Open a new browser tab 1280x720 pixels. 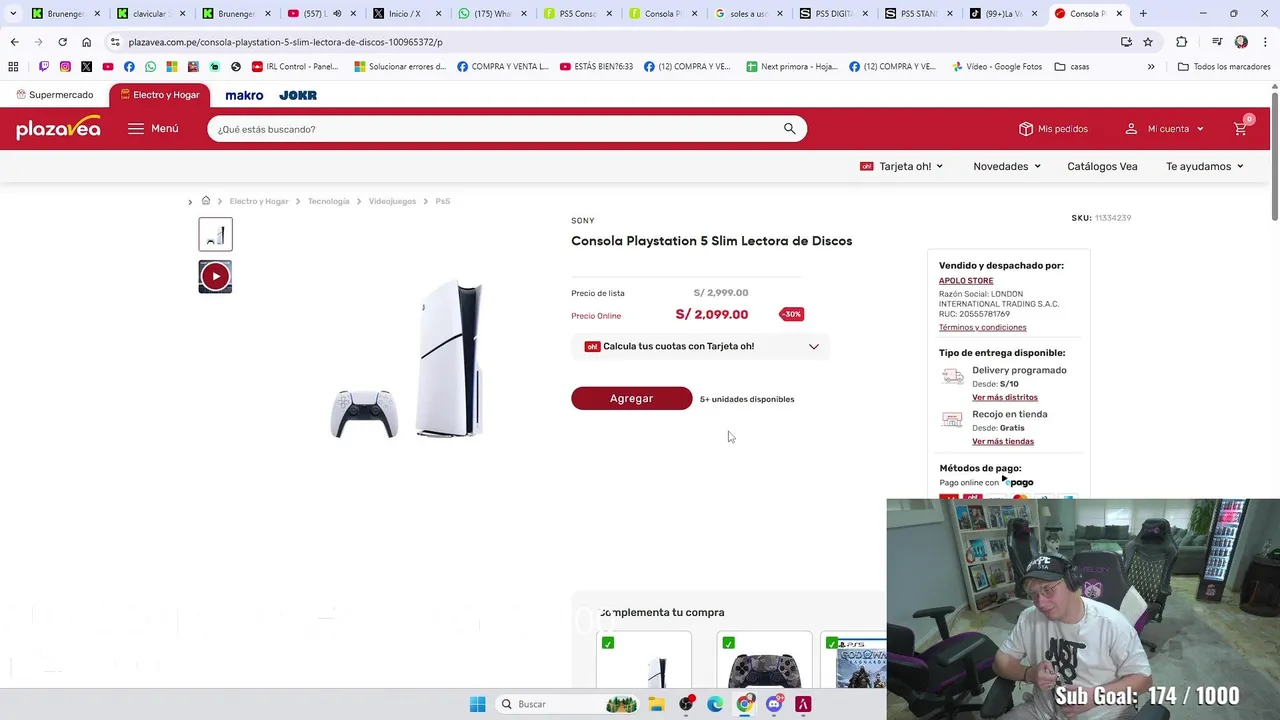(x=1143, y=13)
